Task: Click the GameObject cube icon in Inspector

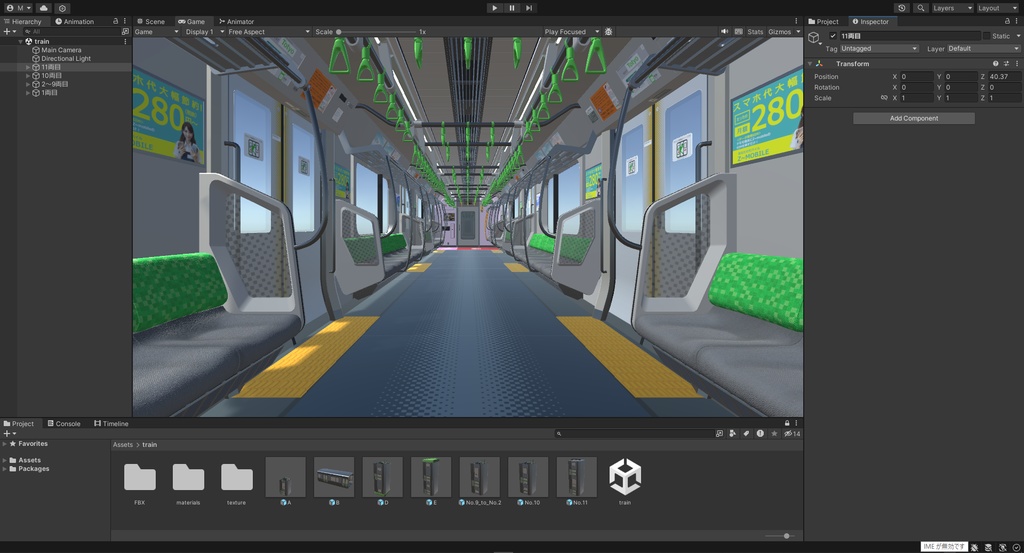Action: [814, 37]
